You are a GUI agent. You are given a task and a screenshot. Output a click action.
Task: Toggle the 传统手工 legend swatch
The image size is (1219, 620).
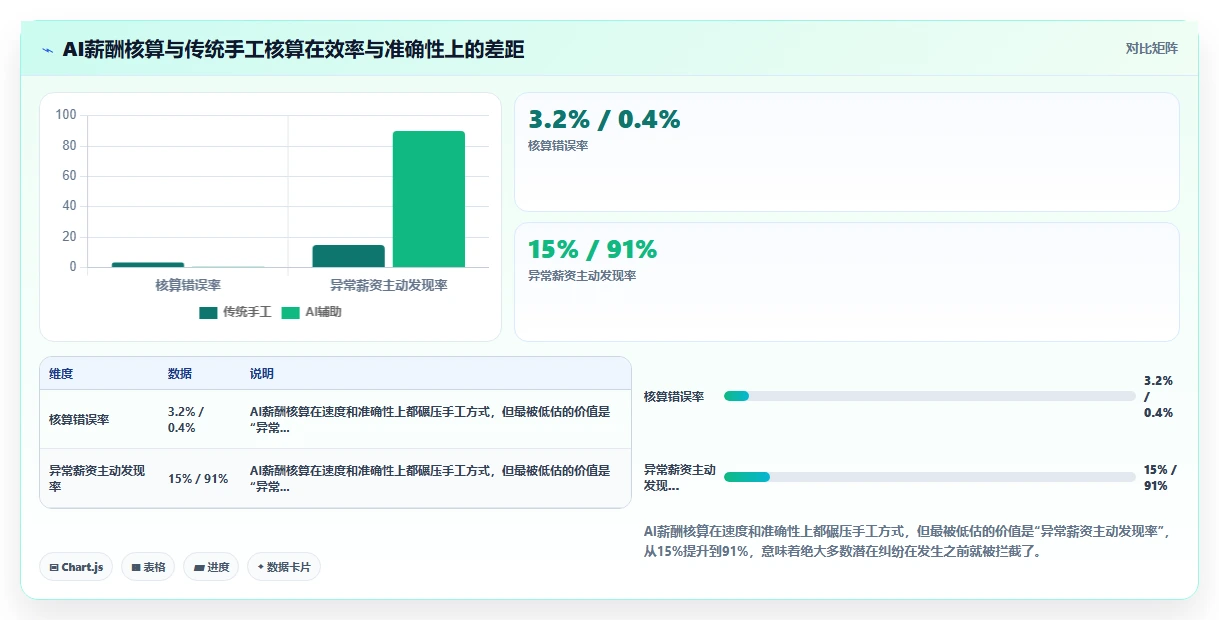point(208,312)
